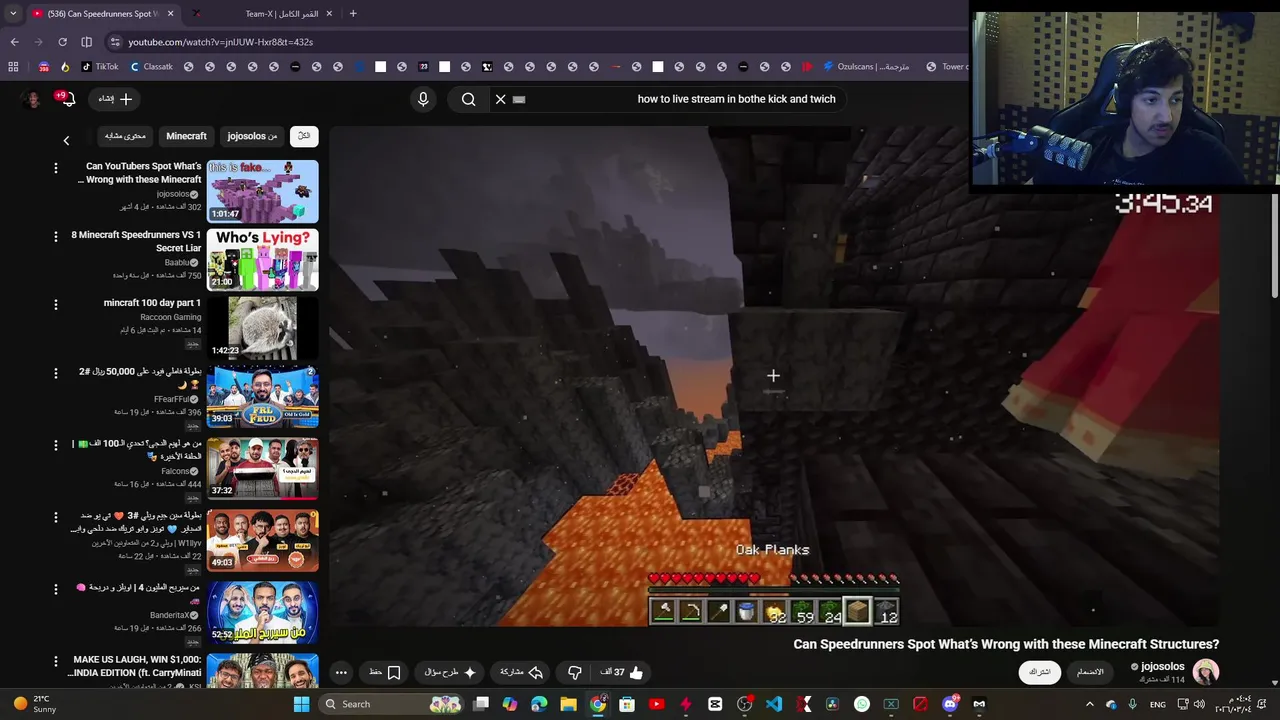Open menu for BanderitaX video

[56, 589]
